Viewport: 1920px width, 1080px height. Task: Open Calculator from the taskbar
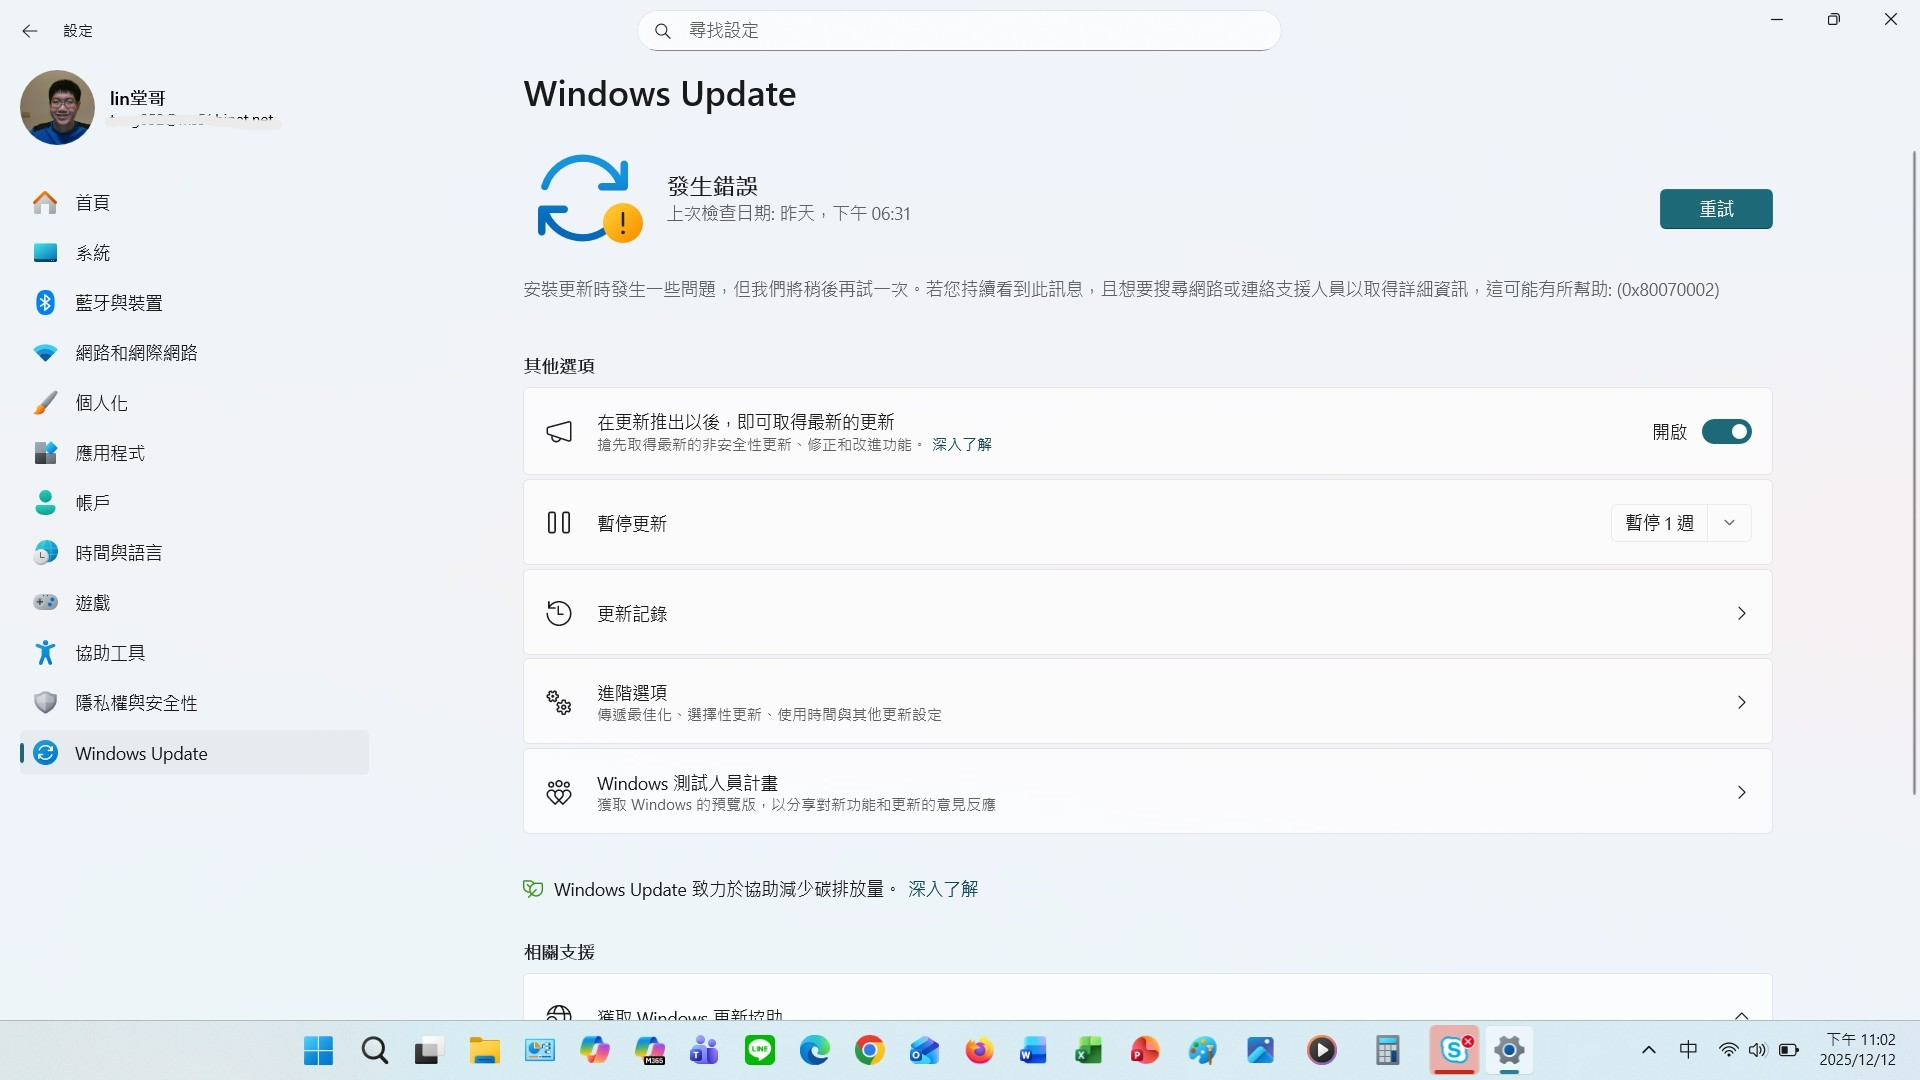click(1387, 1051)
